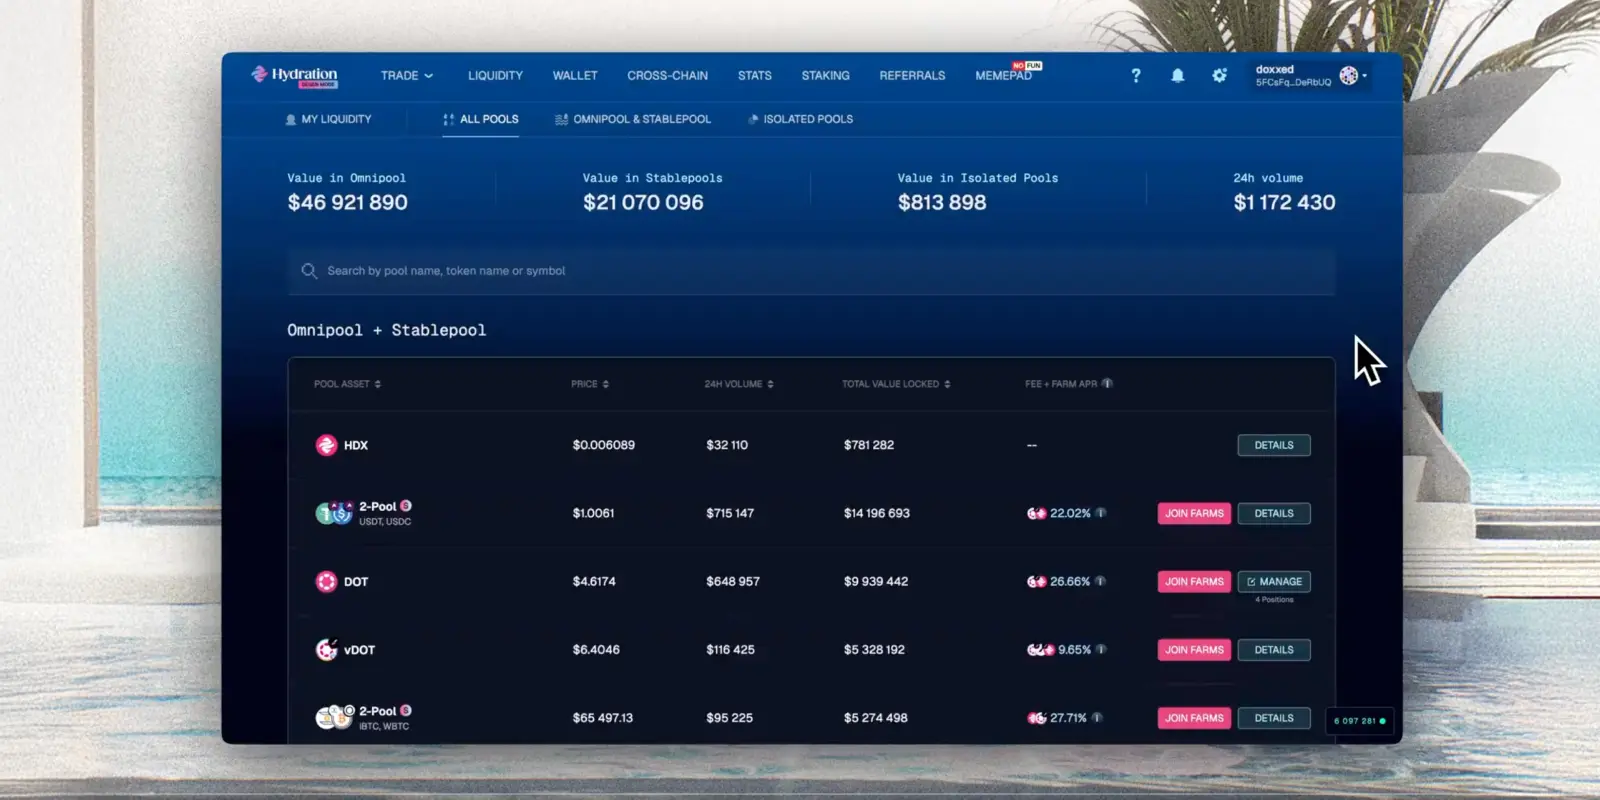Select the All Pools tab
Screen dimensions: 1600x800
pos(481,119)
